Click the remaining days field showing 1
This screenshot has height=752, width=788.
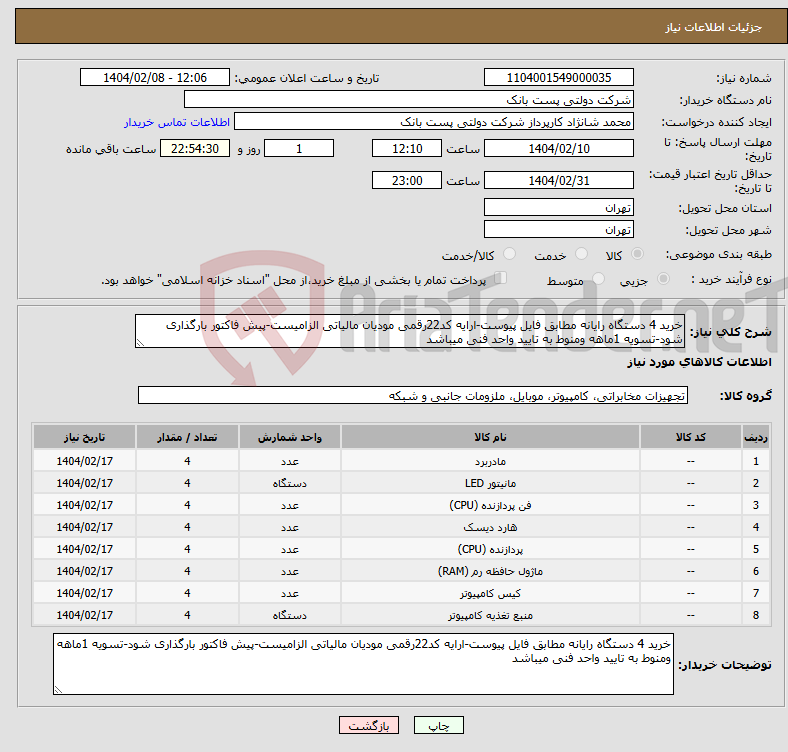click(299, 148)
